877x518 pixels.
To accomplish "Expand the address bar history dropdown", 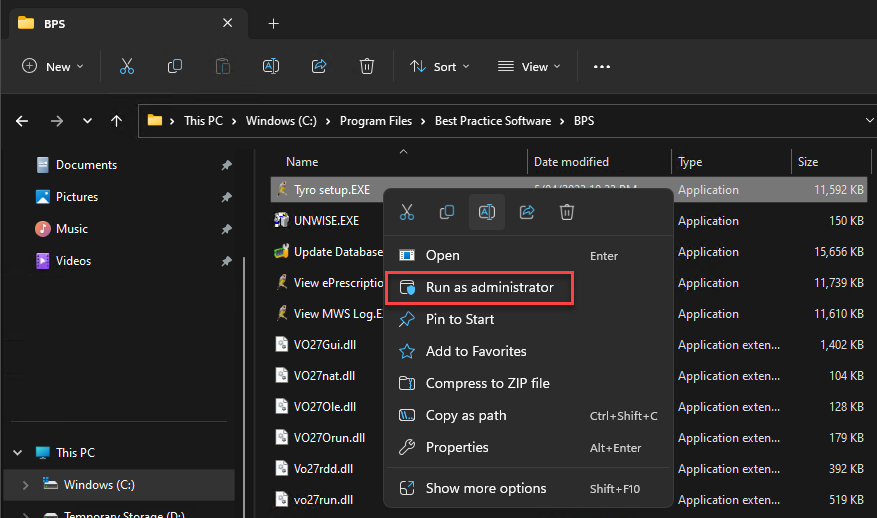I will click(869, 120).
